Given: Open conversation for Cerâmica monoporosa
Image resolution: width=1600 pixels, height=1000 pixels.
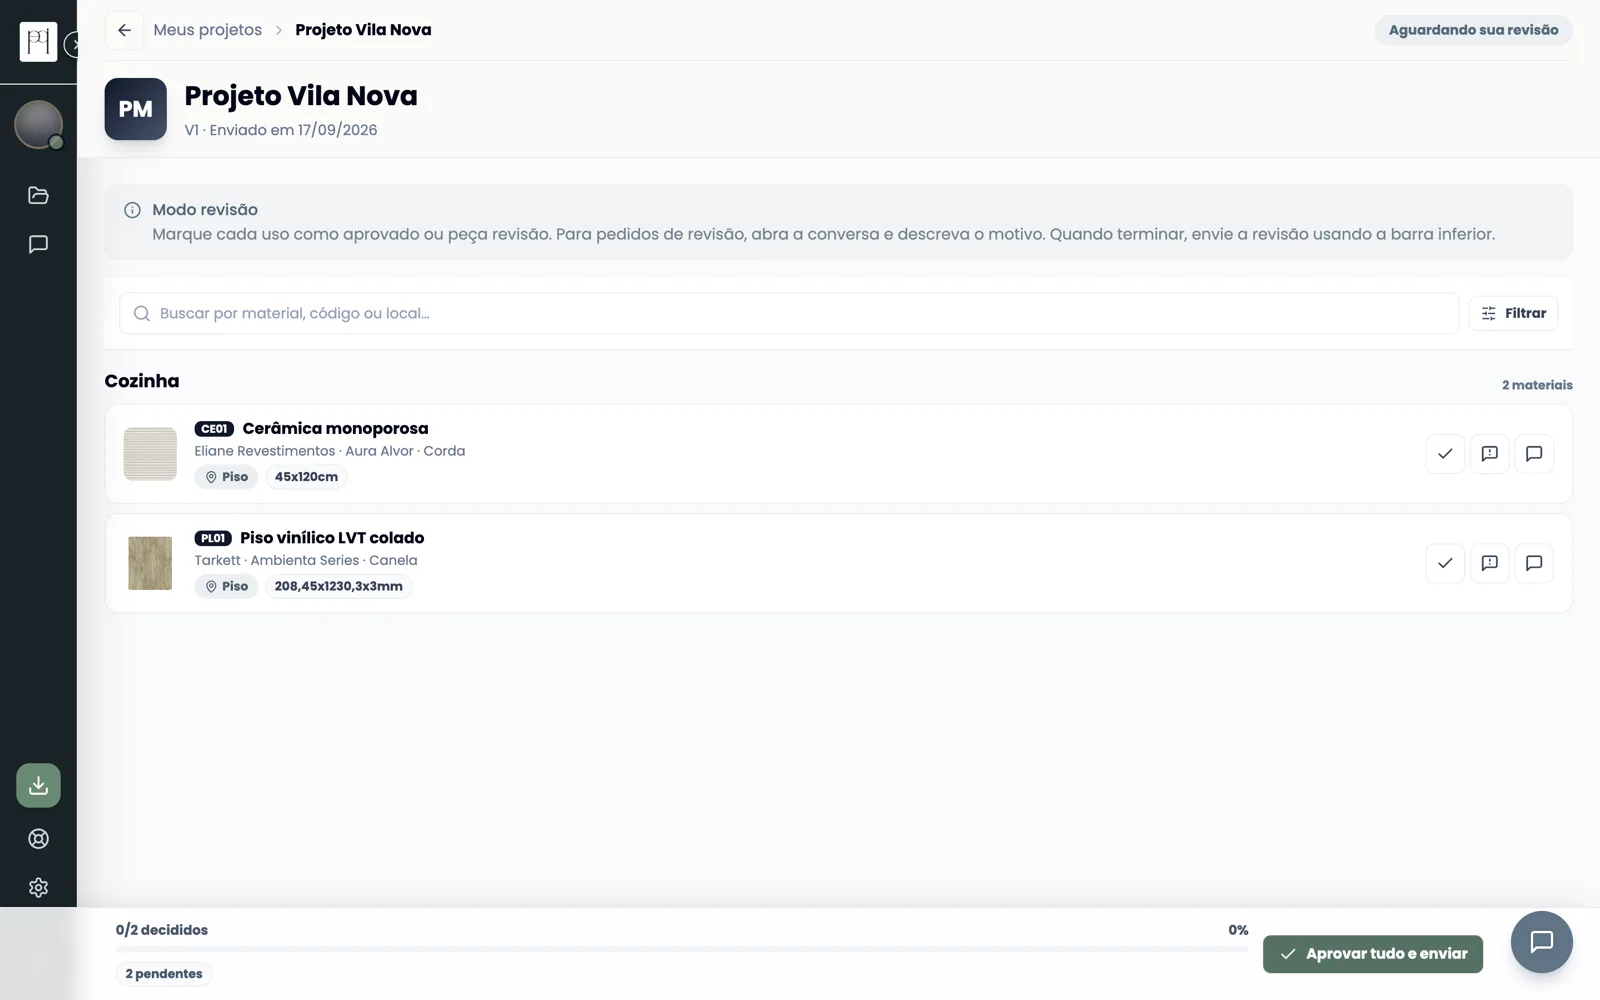Looking at the screenshot, I should [1534, 453].
